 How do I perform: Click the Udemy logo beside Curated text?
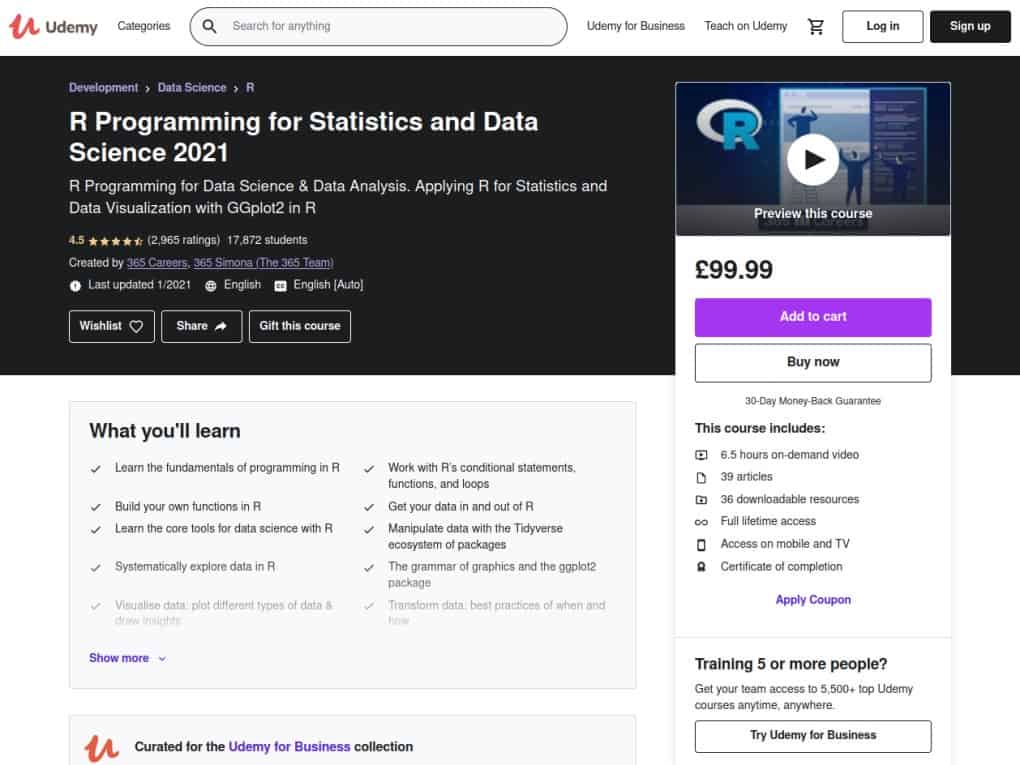click(101, 748)
